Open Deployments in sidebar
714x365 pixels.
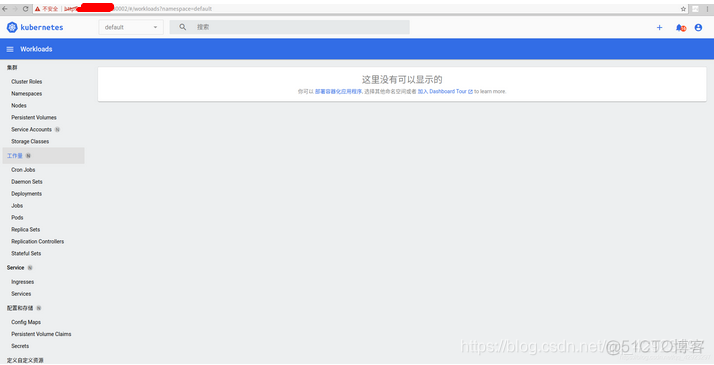point(26,193)
